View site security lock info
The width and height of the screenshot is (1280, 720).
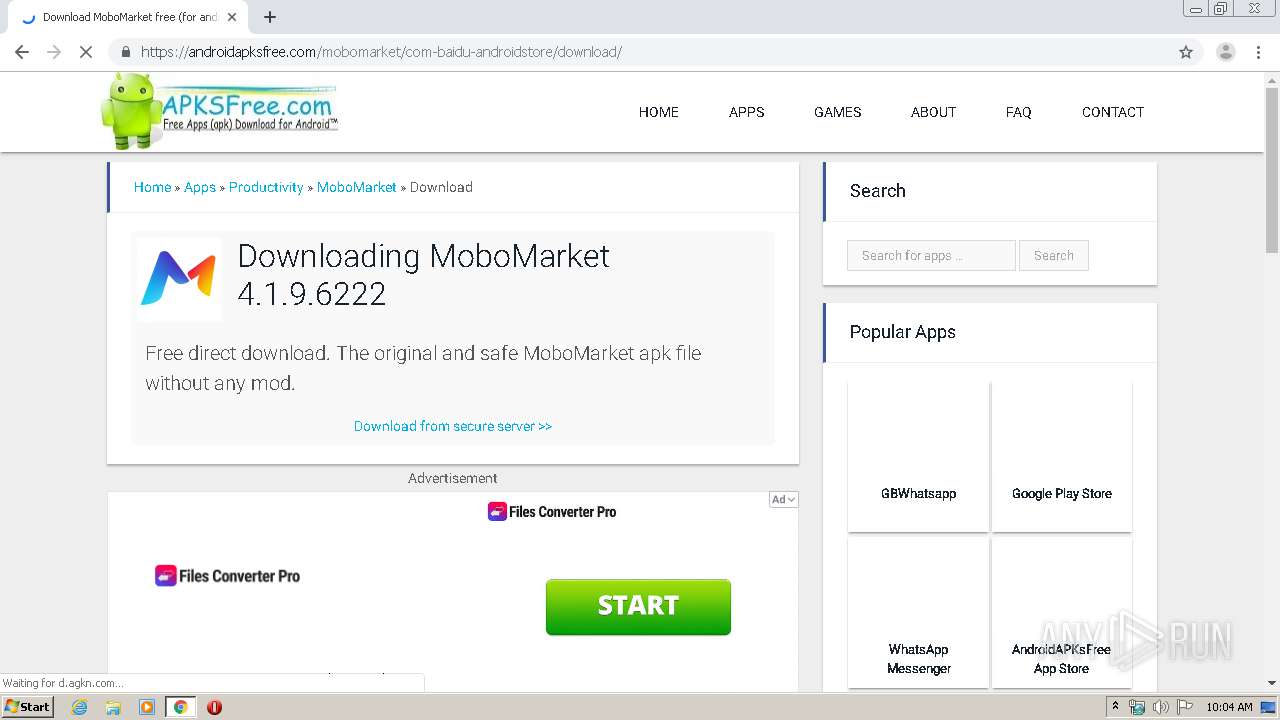coord(125,52)
